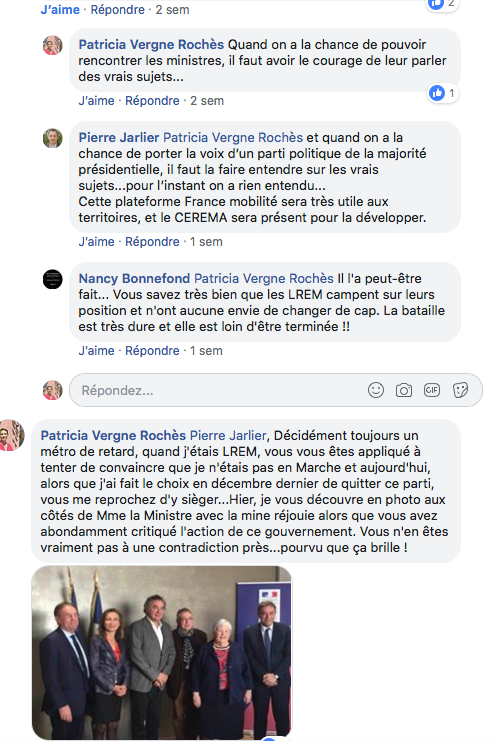The width and height of the screenshot is (495, 741).
Task: Open Pierre Jarlier's name link in his comment
Action: (119, 138)
